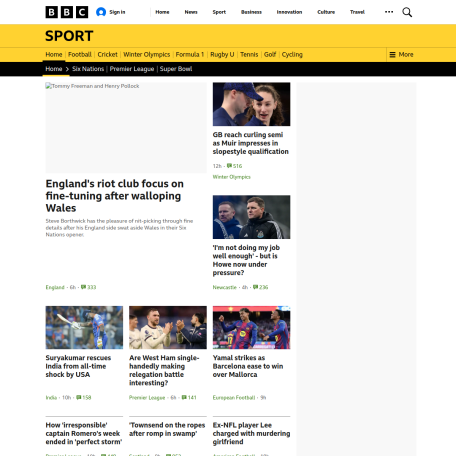Select Cricket in sport navigation
456x456 pixels.
(107, 54)
